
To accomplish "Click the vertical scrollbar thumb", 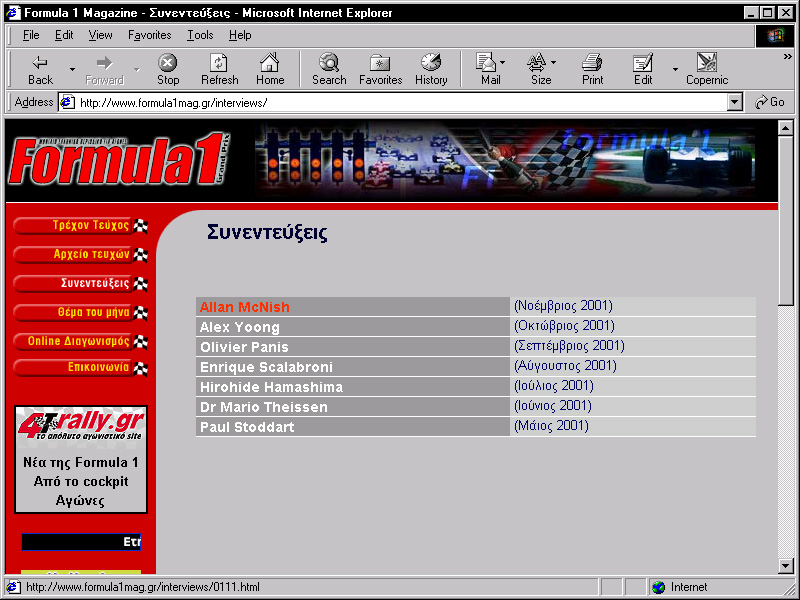I will pos(786,220).
